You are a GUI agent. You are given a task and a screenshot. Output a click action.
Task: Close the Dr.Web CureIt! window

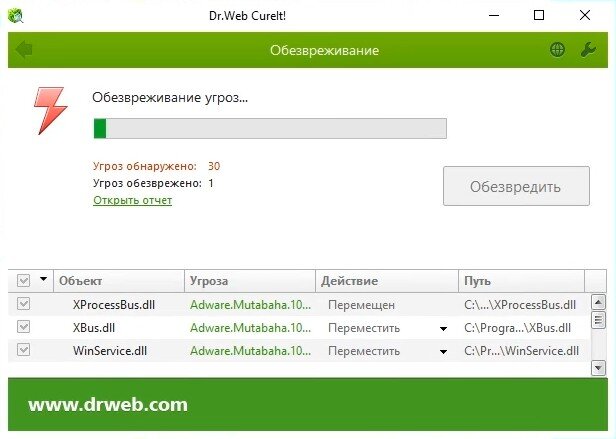(585, 15)
